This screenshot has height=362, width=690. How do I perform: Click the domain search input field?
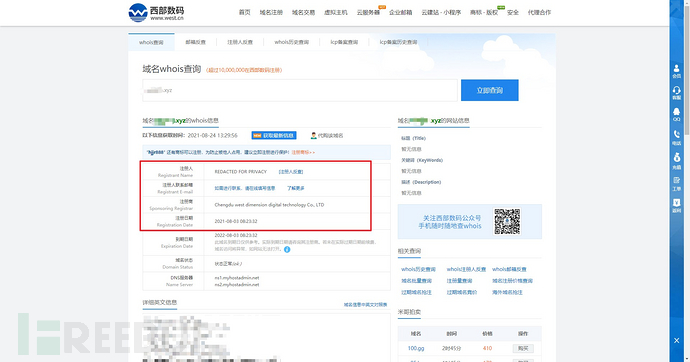[300, 90]
